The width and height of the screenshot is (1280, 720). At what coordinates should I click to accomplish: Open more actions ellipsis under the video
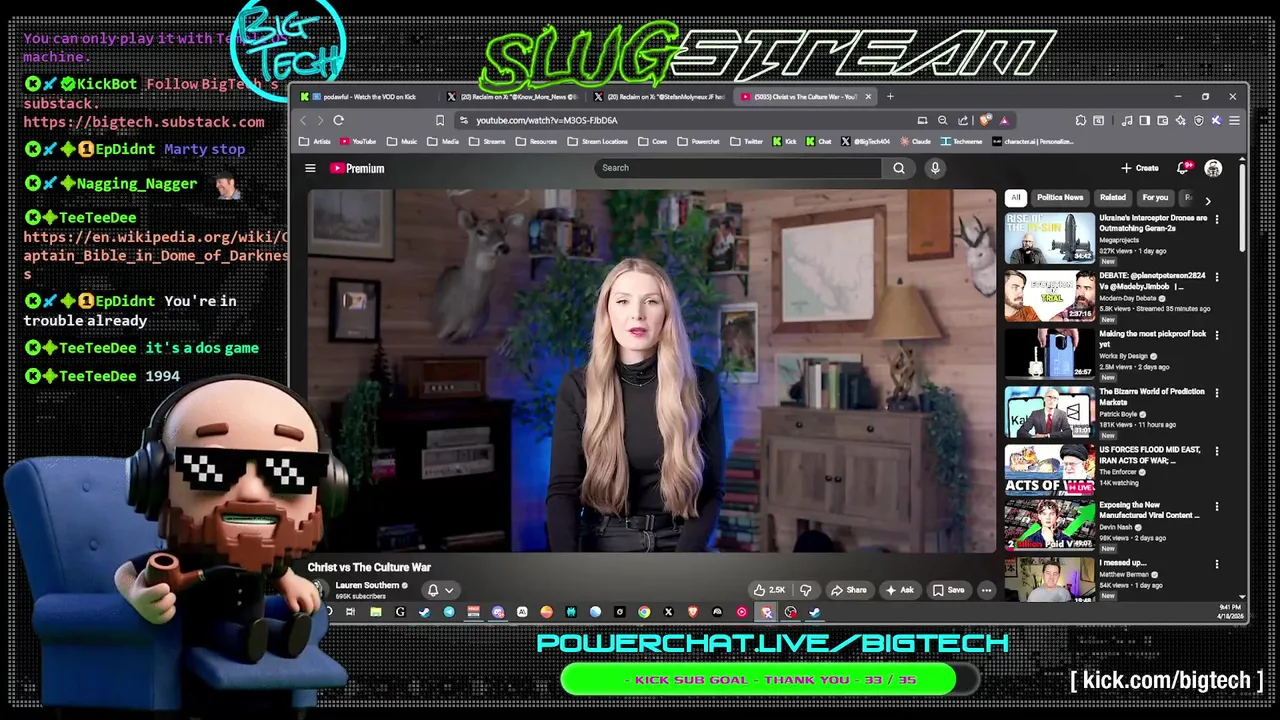click(986, 590)
